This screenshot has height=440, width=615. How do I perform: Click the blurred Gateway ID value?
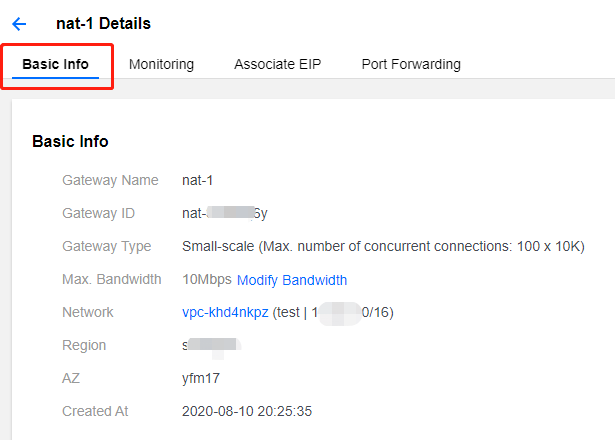(x=225, y=213)
